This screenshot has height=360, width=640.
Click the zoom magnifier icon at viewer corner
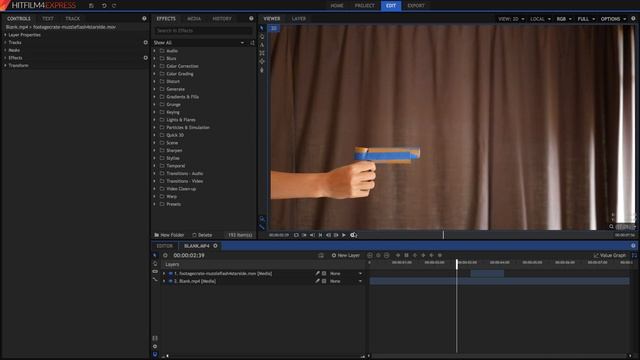[x=611, y=227]
